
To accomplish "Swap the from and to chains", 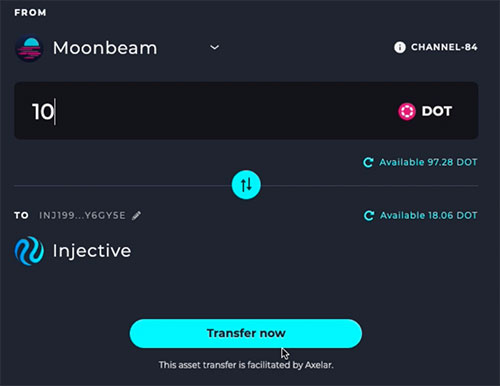I will click(246, 185).
